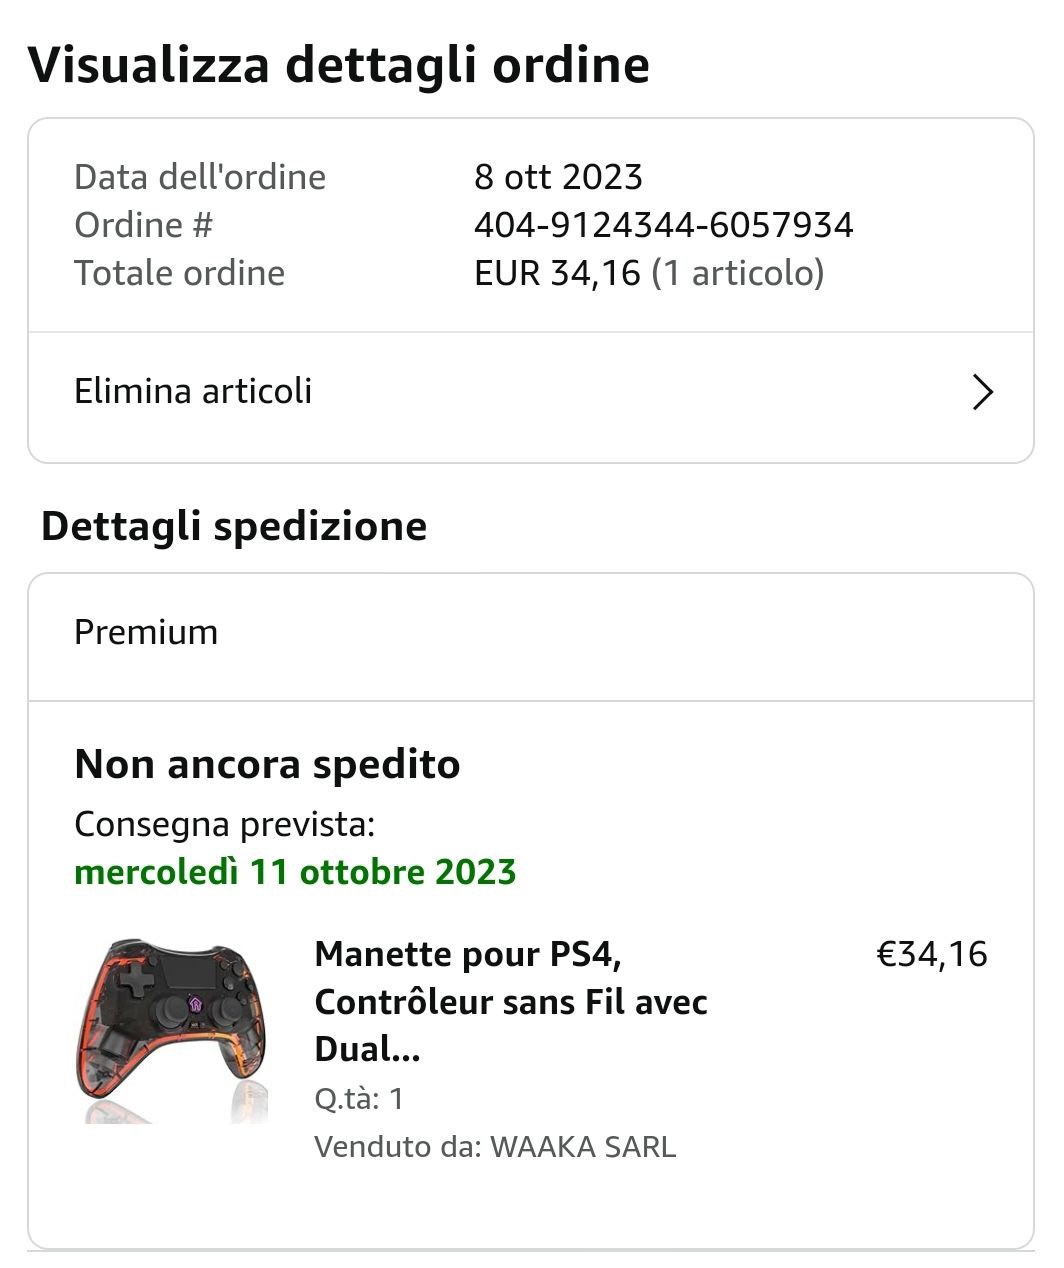Click the Consegna prevista label
Image resolution: width=1064 pixels, height=1268 pixels.
224,825
